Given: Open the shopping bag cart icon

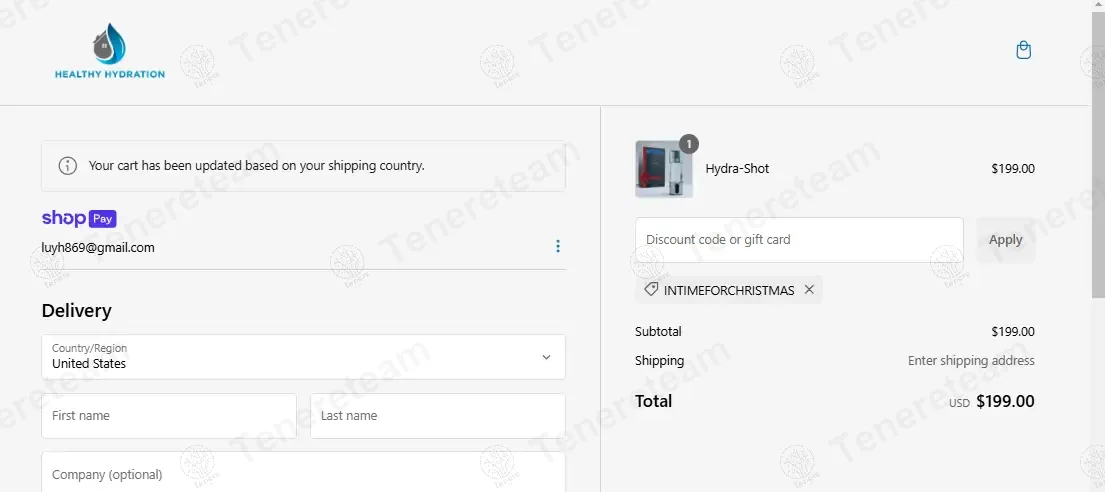Looking at the screenshot, I should pyautogui.click(x=1023, y=50).
